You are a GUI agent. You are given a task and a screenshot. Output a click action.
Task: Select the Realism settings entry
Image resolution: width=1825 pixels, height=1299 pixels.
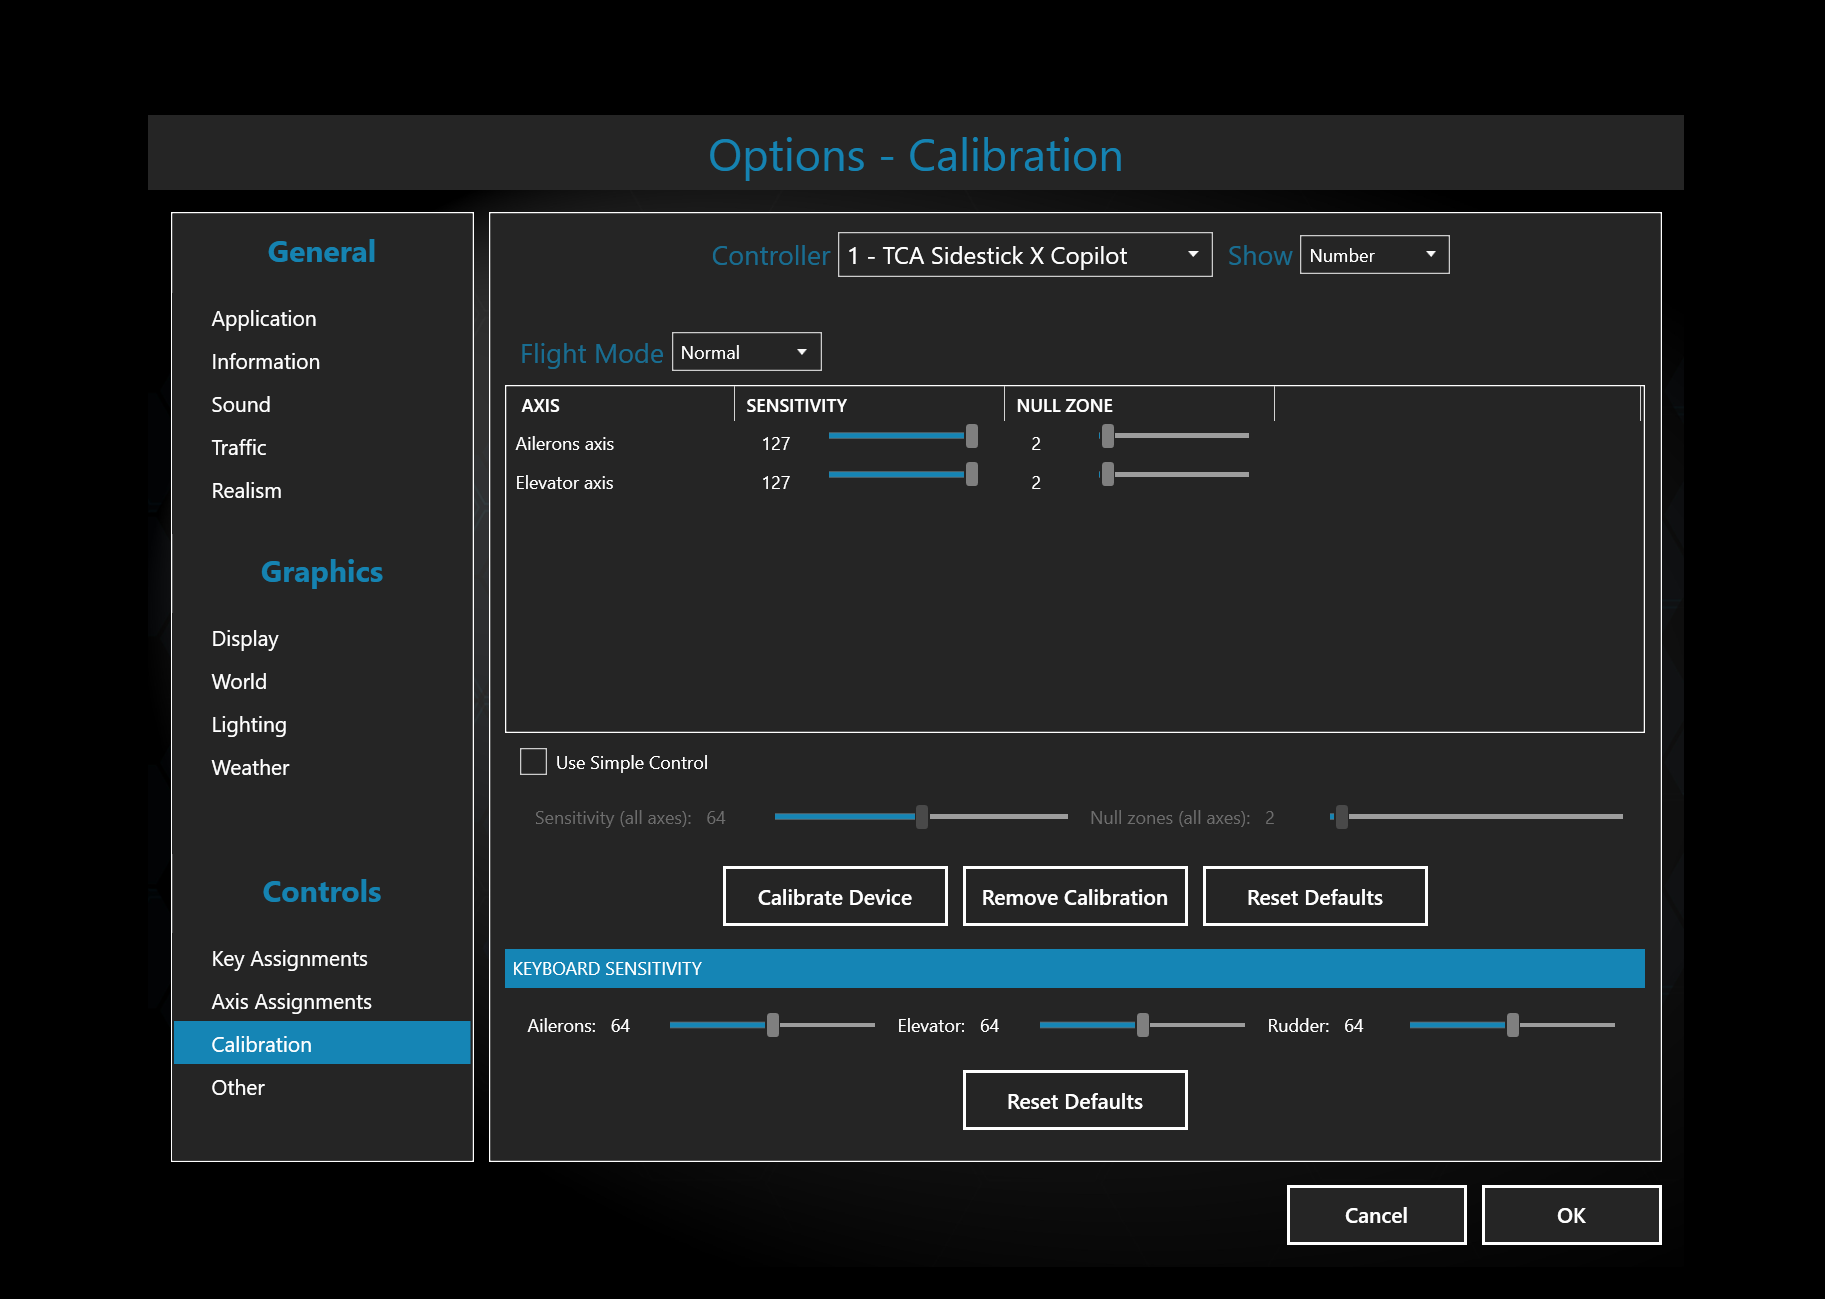pos(246,490)
